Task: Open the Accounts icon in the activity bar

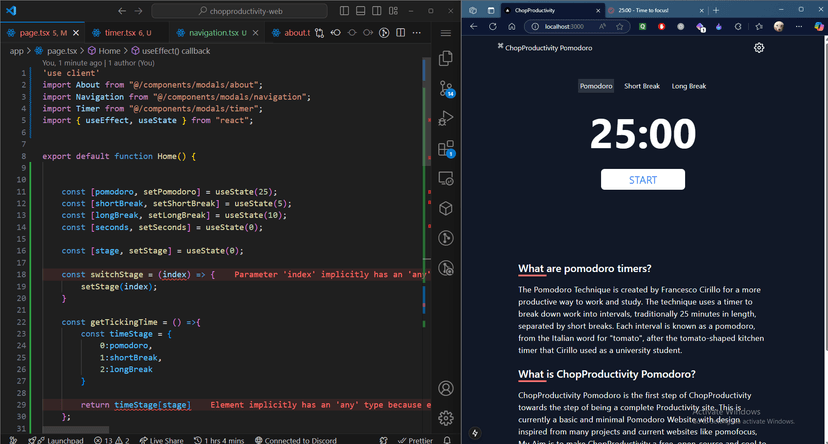Action: (x=446, y=388)
